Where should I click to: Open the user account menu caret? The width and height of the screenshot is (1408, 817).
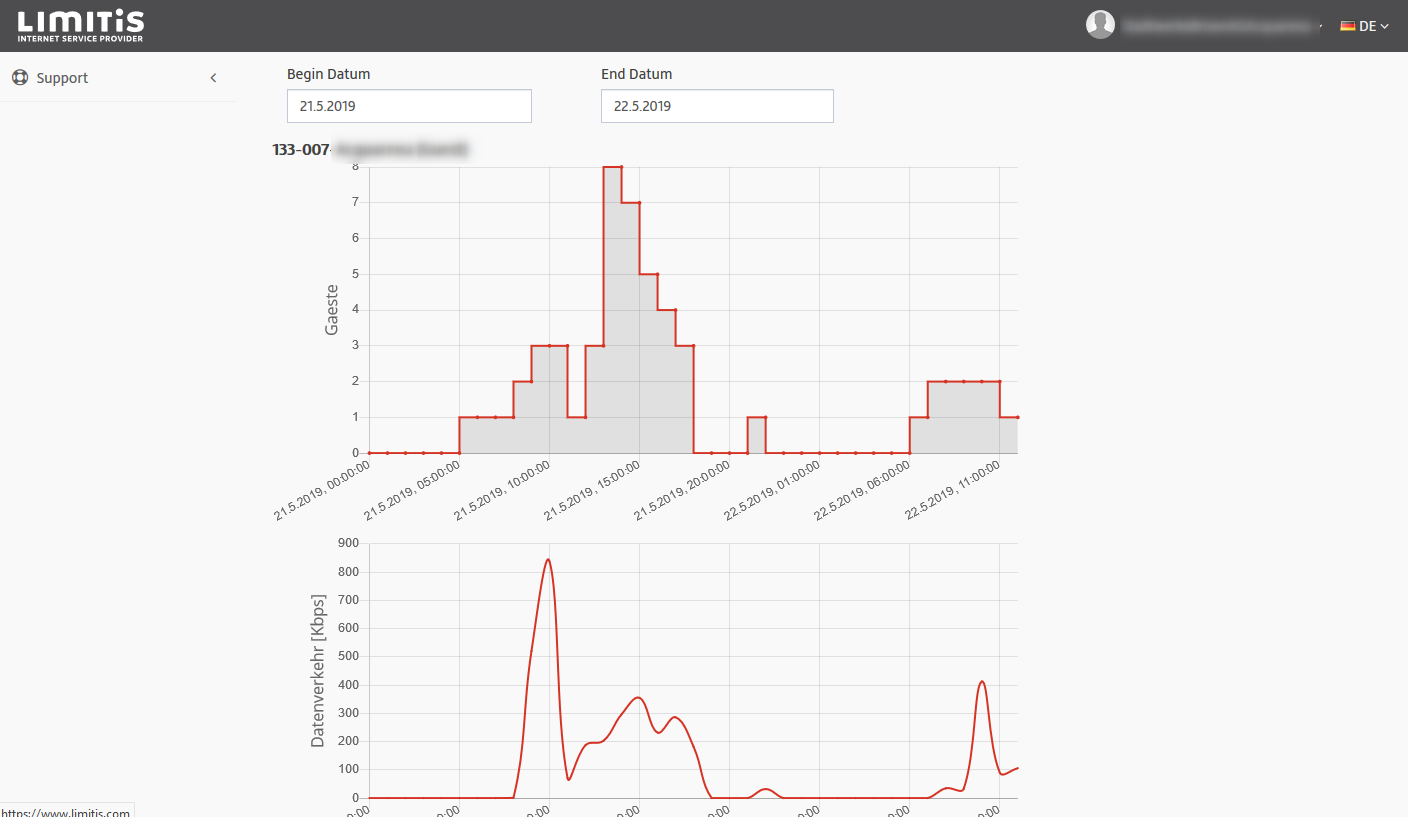click(1321, 26)
